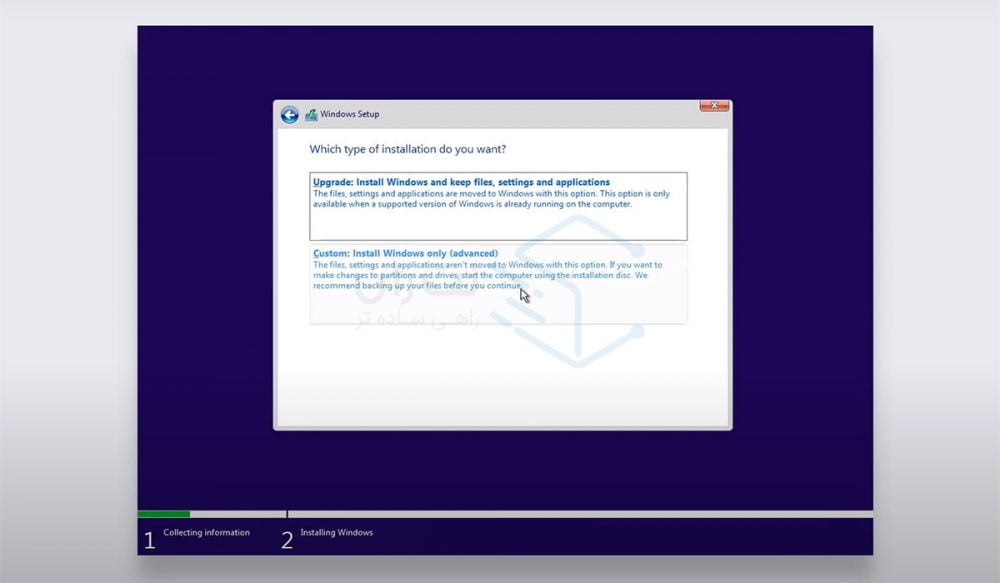The height and width of the screenshot is (583, 1000).
Task: Click the step number 1
Action: click(x=150, y=541)
